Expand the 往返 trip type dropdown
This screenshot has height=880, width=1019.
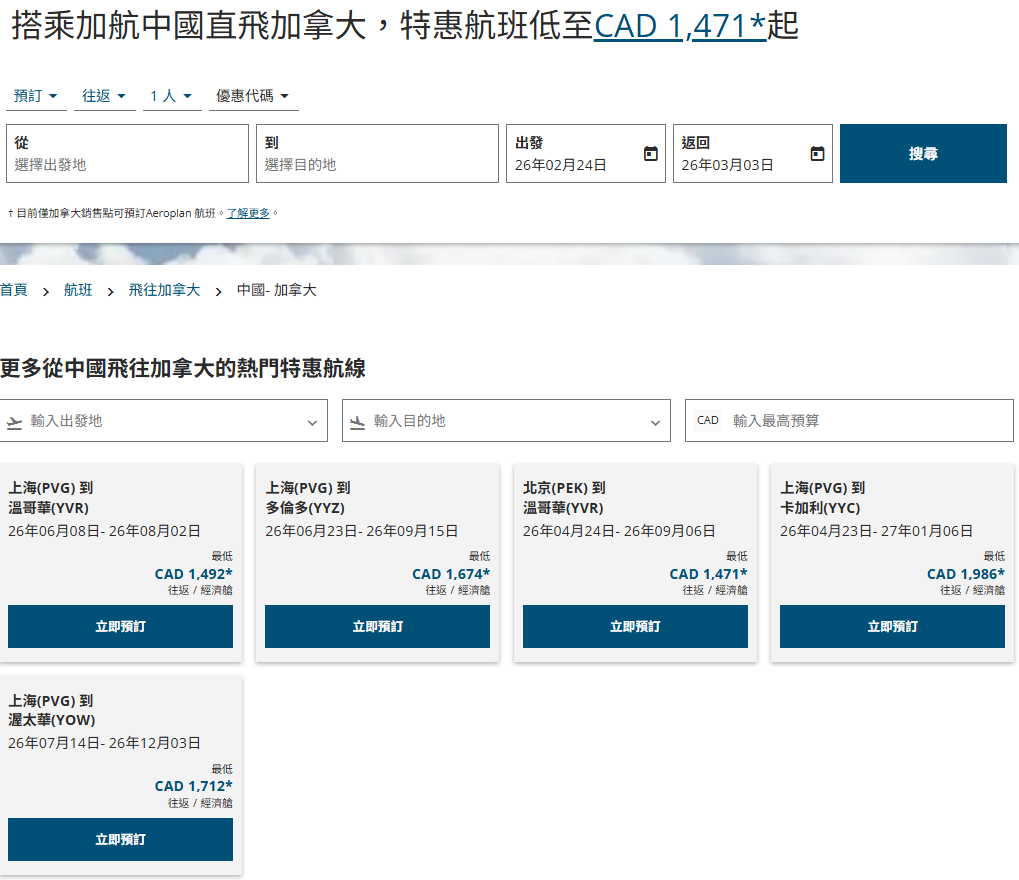pos(105,96)
